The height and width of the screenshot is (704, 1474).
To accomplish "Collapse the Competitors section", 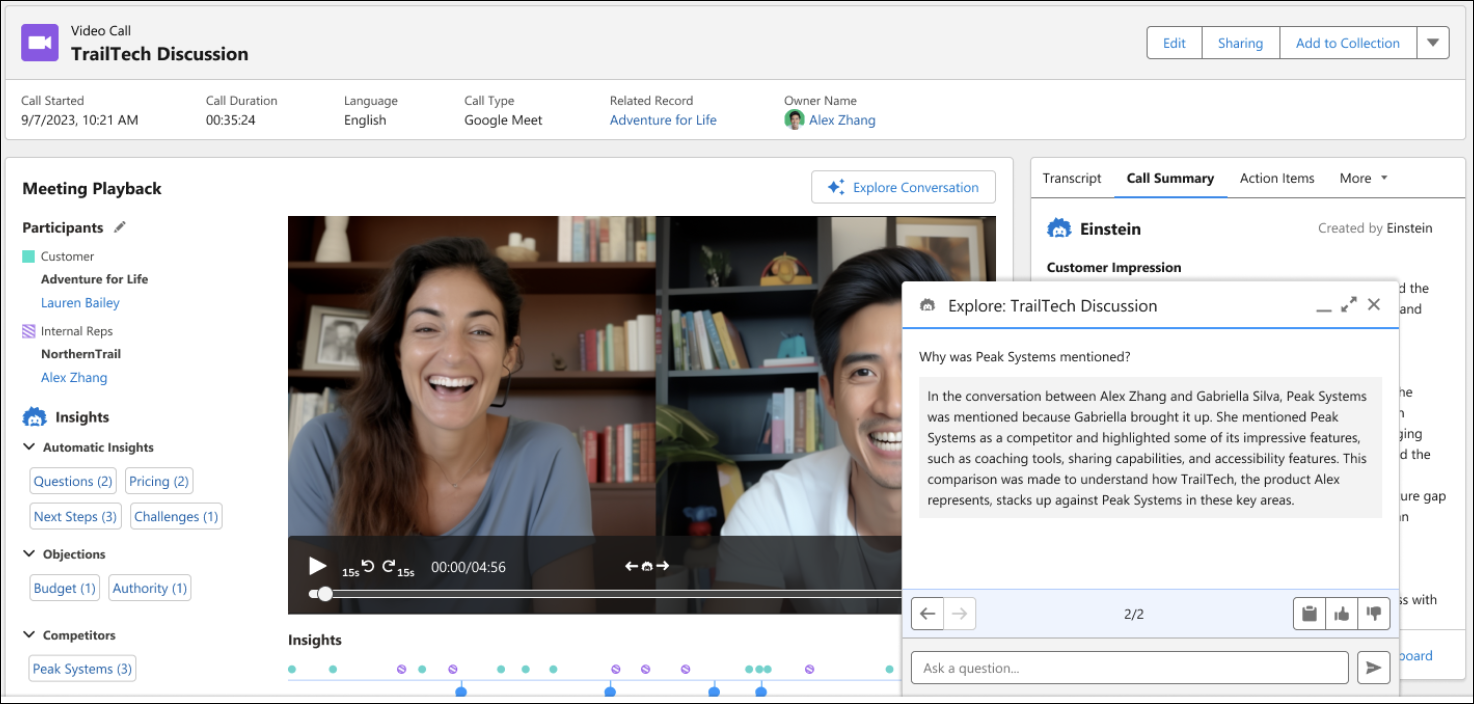I will [x=29, y=635].
